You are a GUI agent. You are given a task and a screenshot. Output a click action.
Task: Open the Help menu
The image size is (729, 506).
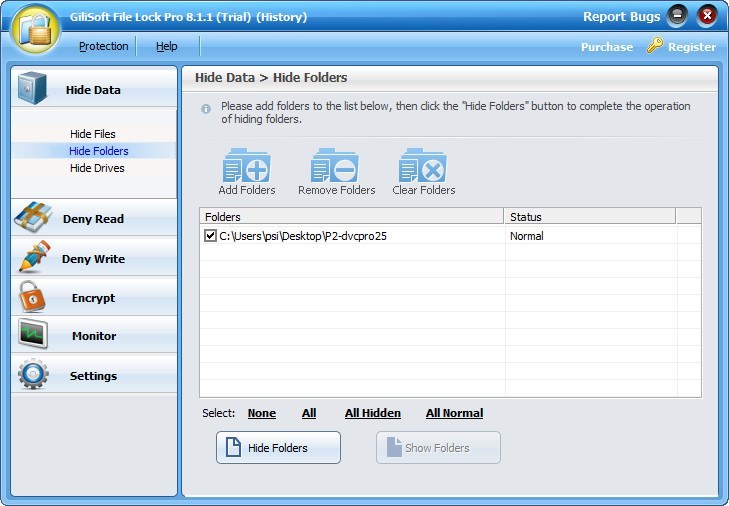166,46
